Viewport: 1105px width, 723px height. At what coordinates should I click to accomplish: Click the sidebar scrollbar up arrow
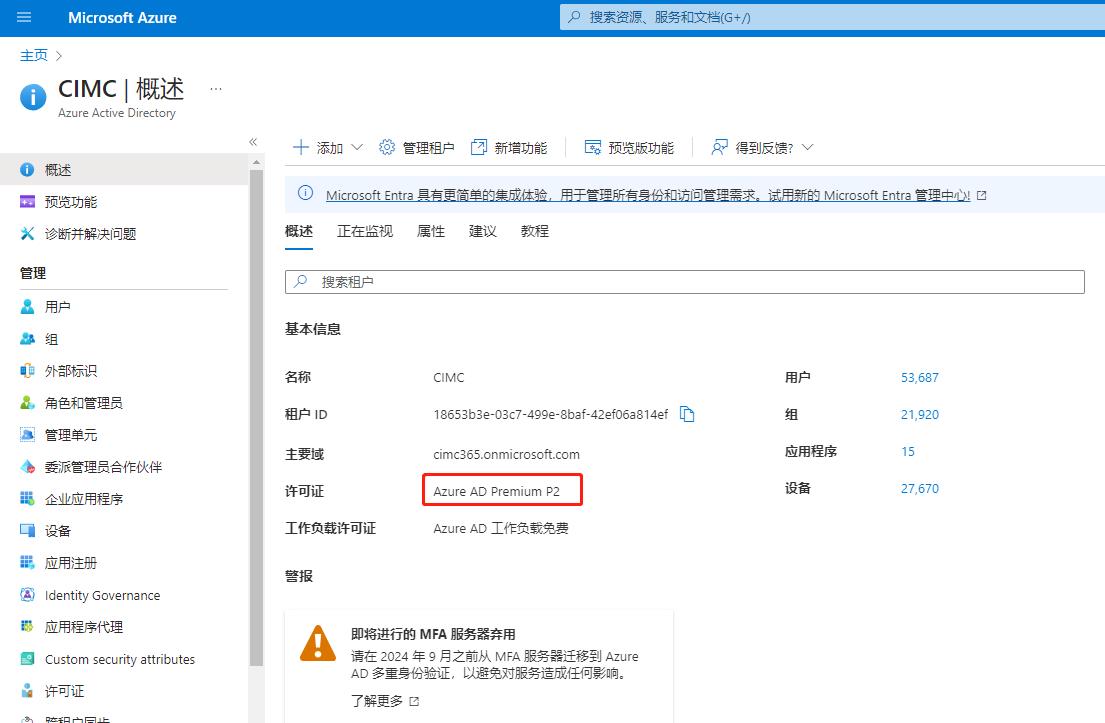257,162
